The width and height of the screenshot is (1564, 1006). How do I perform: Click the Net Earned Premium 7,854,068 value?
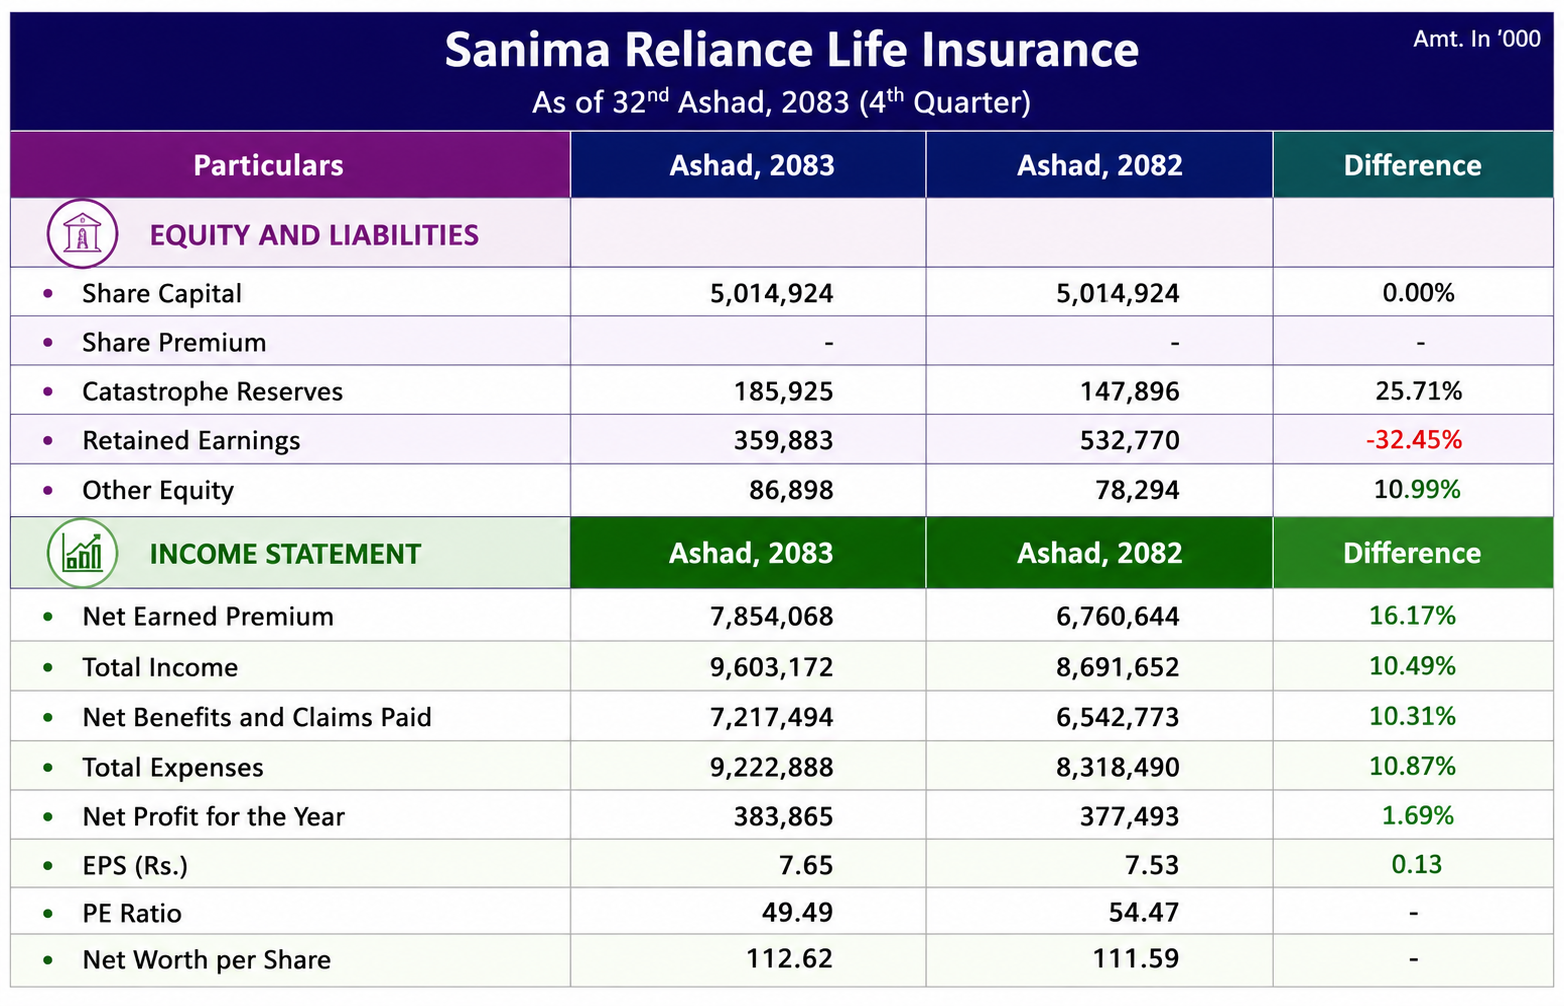(772, 616)
